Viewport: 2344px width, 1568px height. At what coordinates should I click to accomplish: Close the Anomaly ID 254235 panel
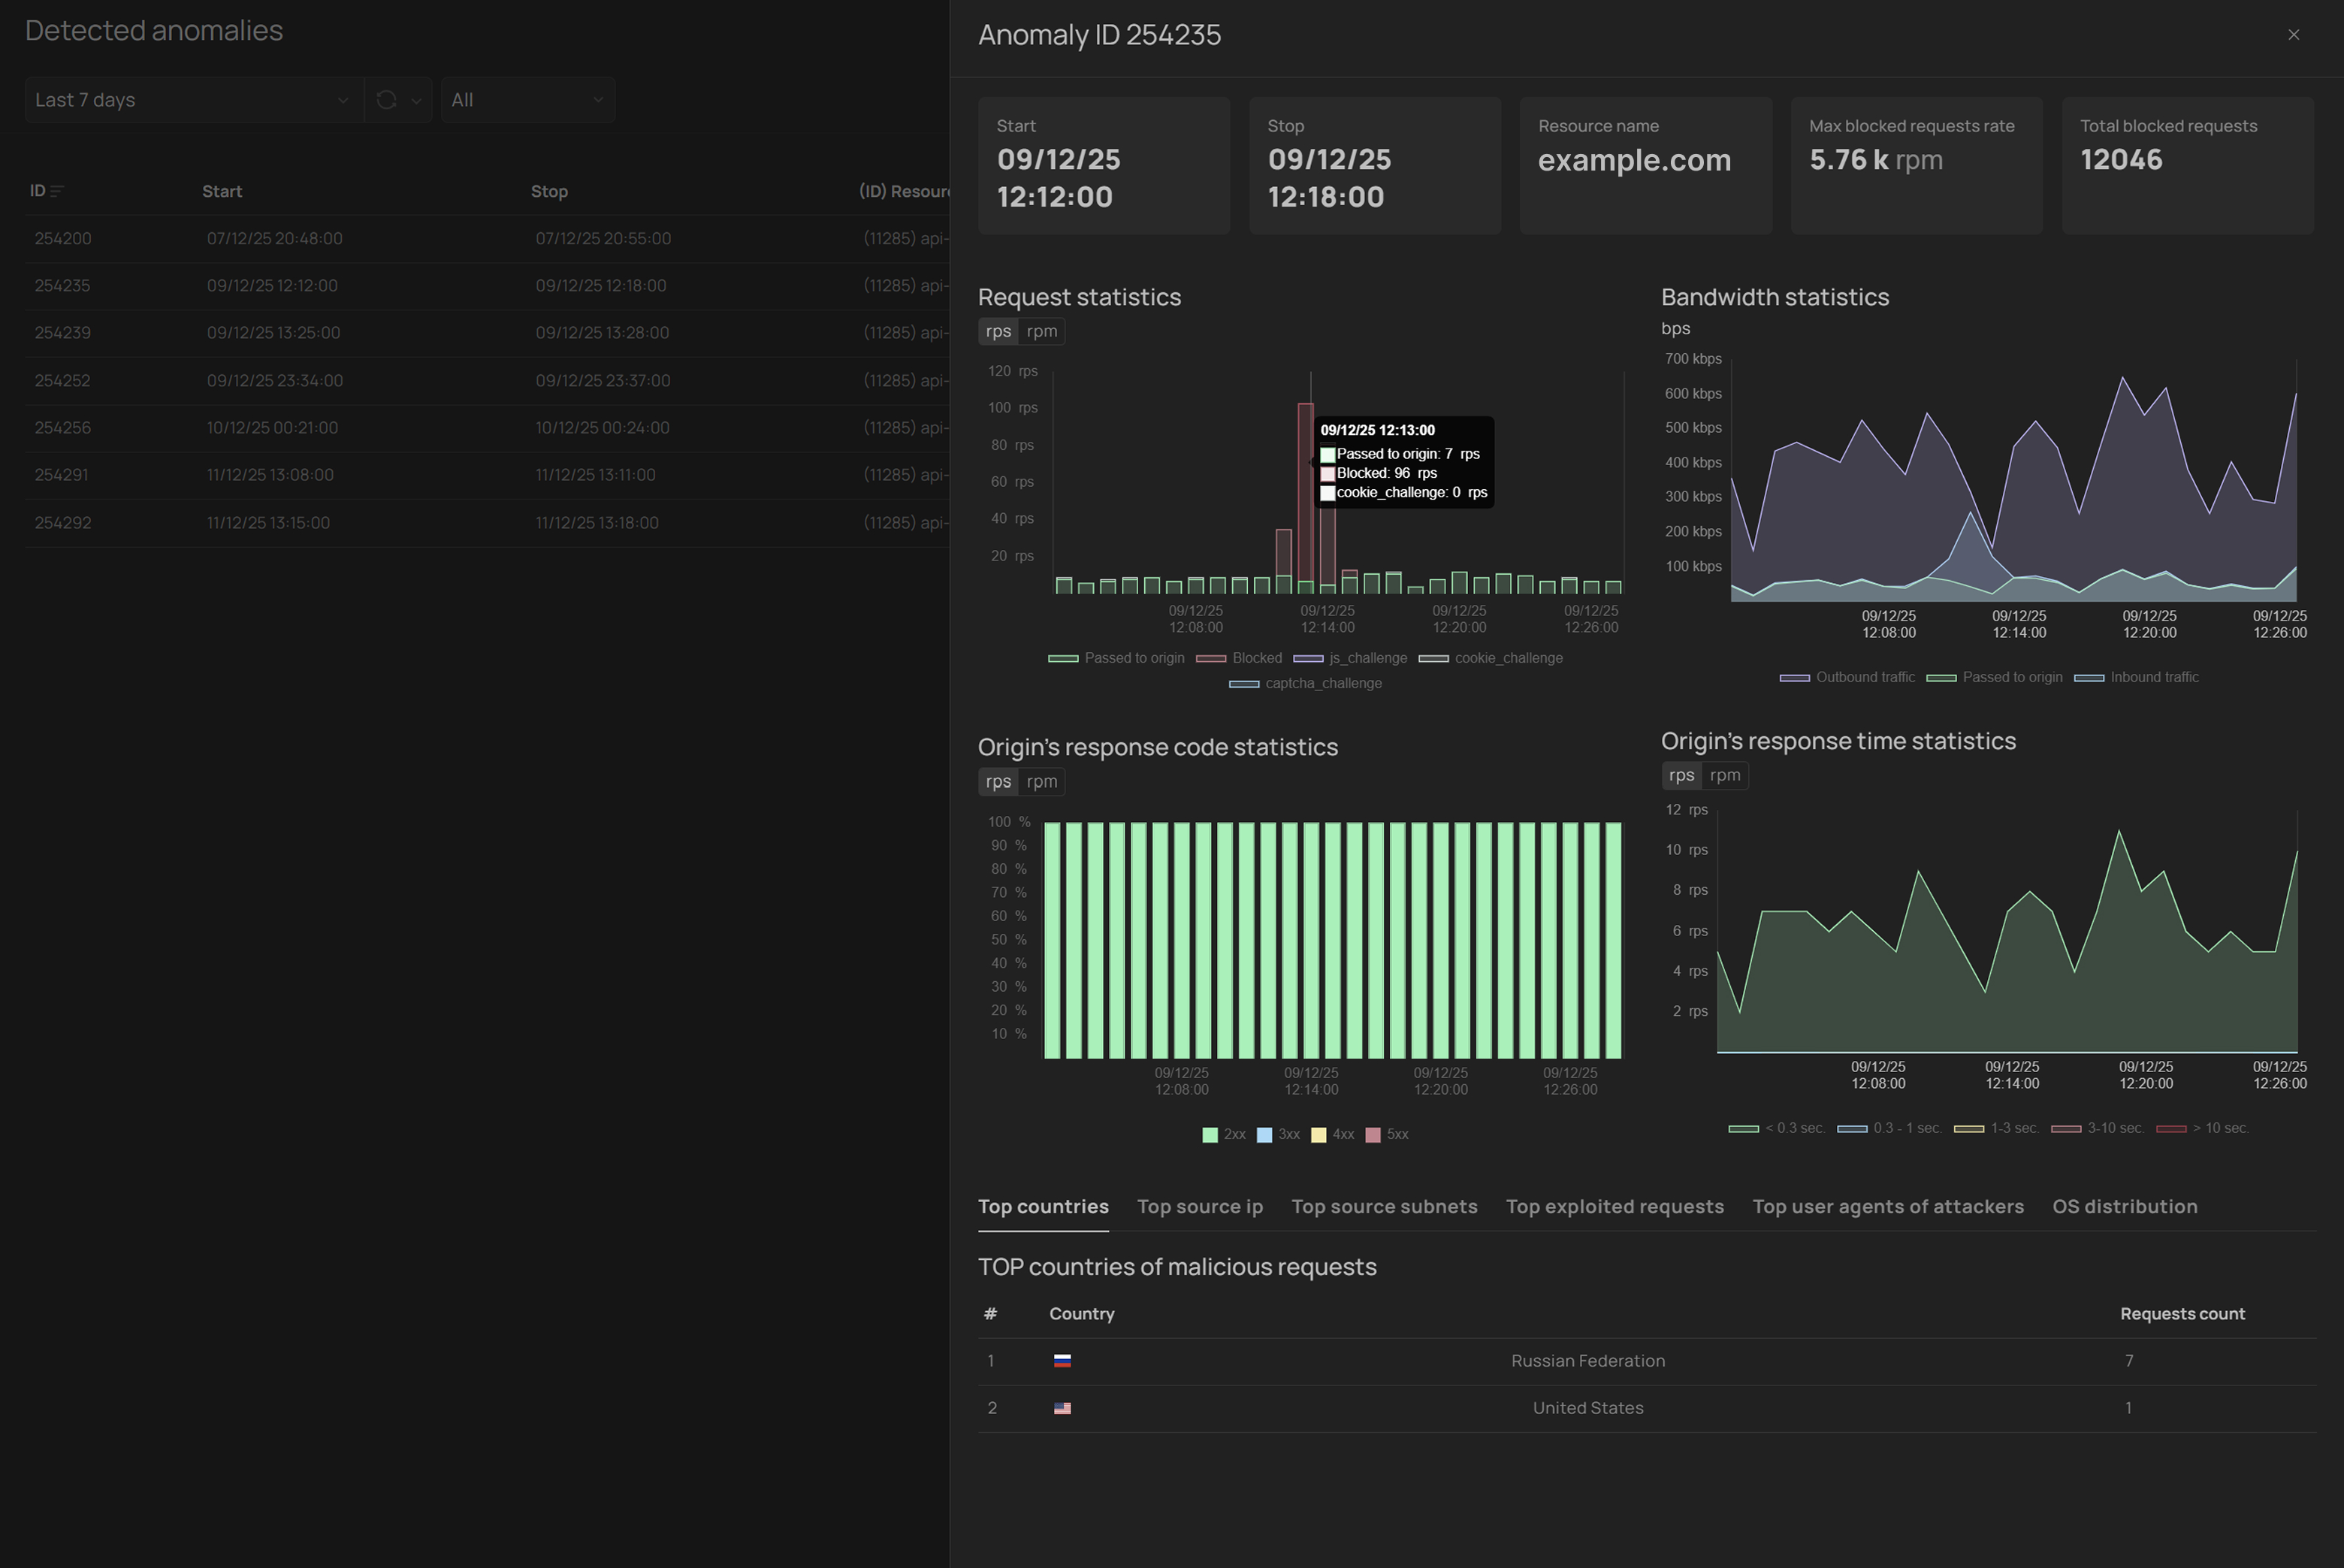click(2293, 35)
